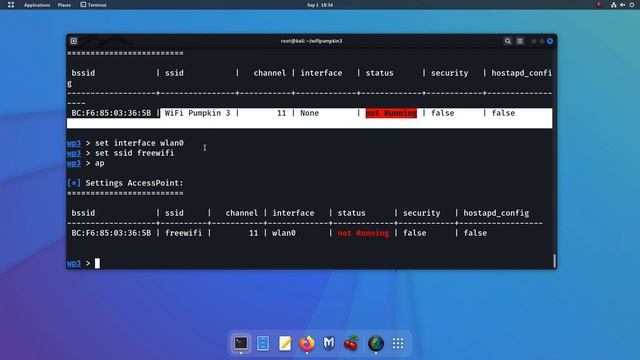Open a new tab in the terminal
The image size is (640, 360).
pyautogui.click(x=73, y=41)
